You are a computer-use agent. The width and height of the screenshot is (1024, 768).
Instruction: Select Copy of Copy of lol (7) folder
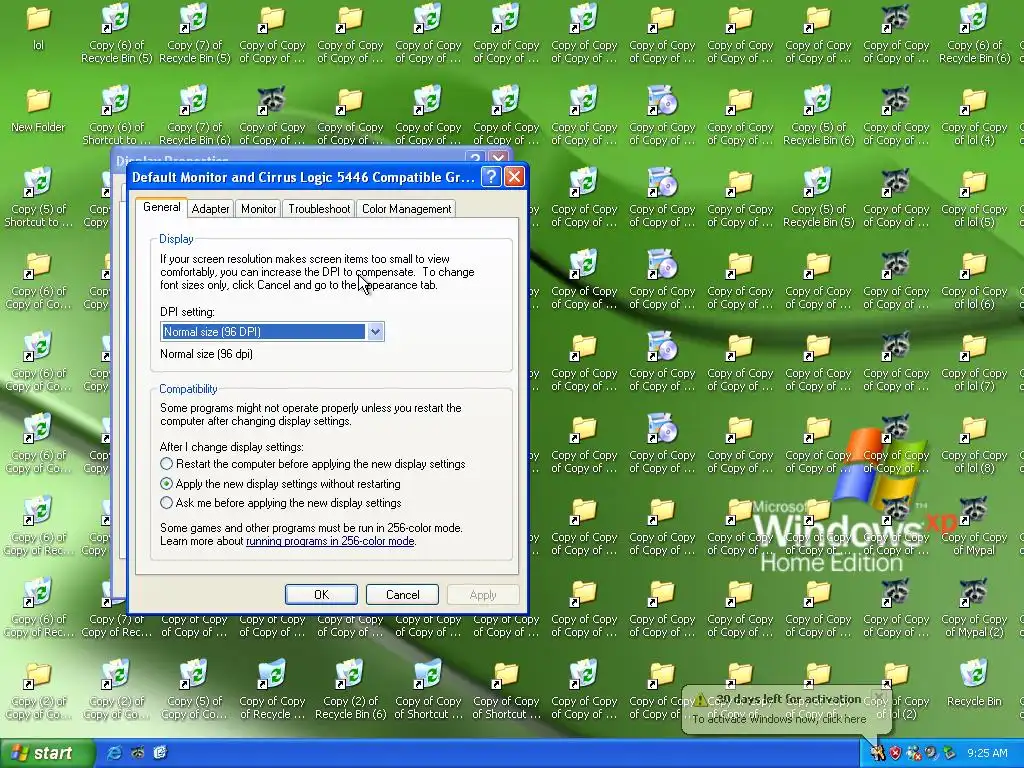point(974,362)
